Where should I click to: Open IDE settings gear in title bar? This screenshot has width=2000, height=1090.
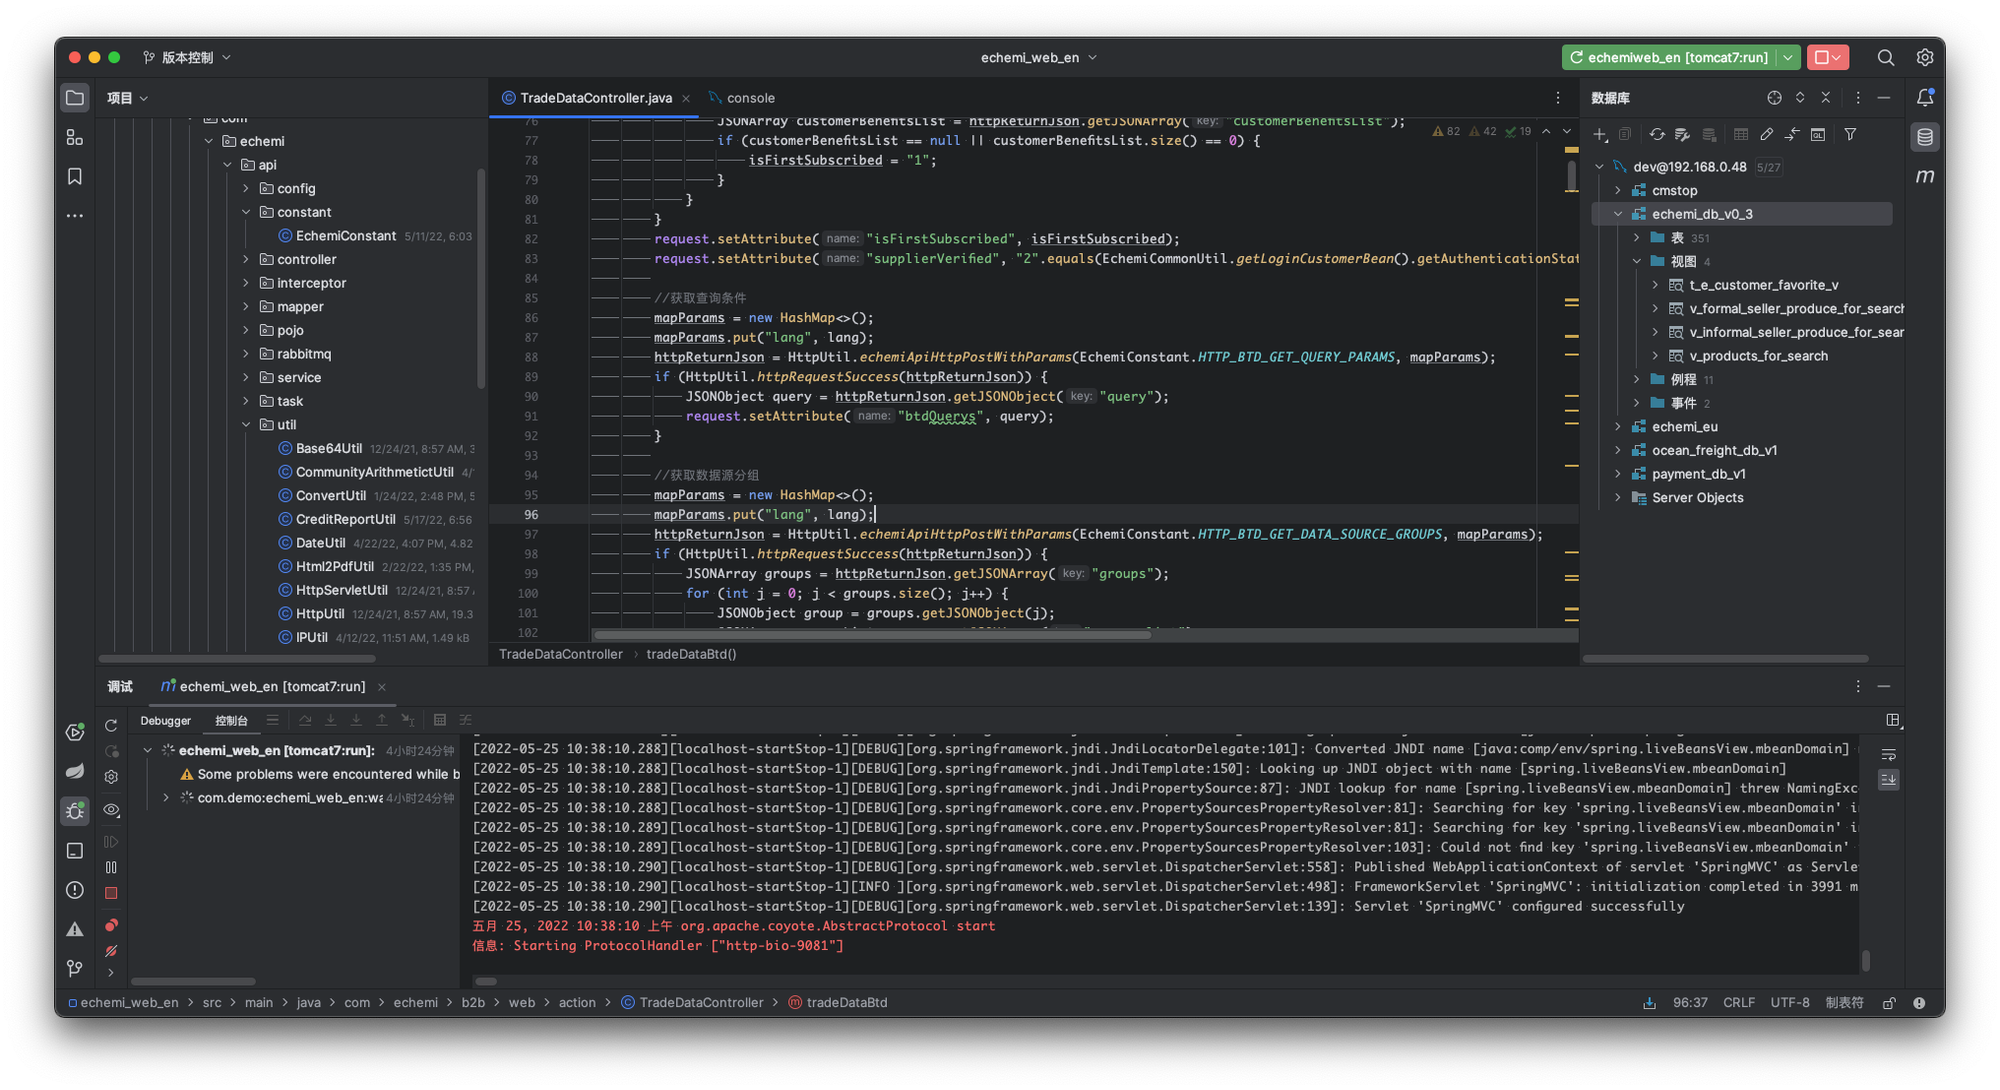[x=1925, y=58]
